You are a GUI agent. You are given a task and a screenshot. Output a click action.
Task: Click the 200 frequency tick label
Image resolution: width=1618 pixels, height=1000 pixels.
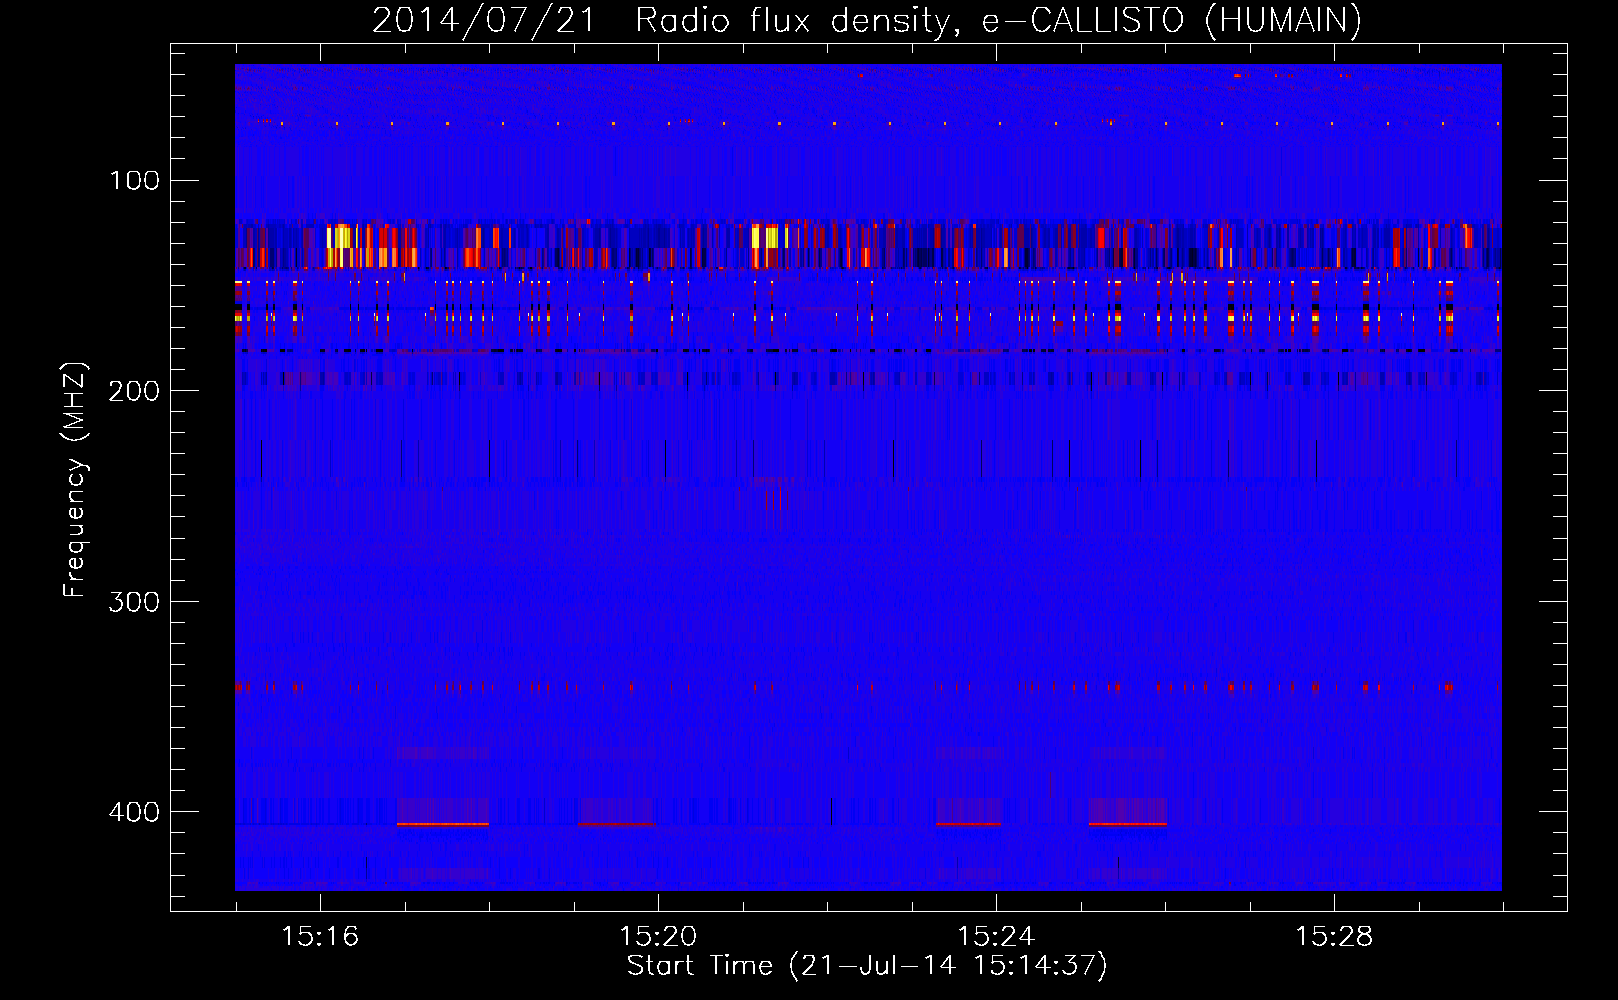(135, 391)
